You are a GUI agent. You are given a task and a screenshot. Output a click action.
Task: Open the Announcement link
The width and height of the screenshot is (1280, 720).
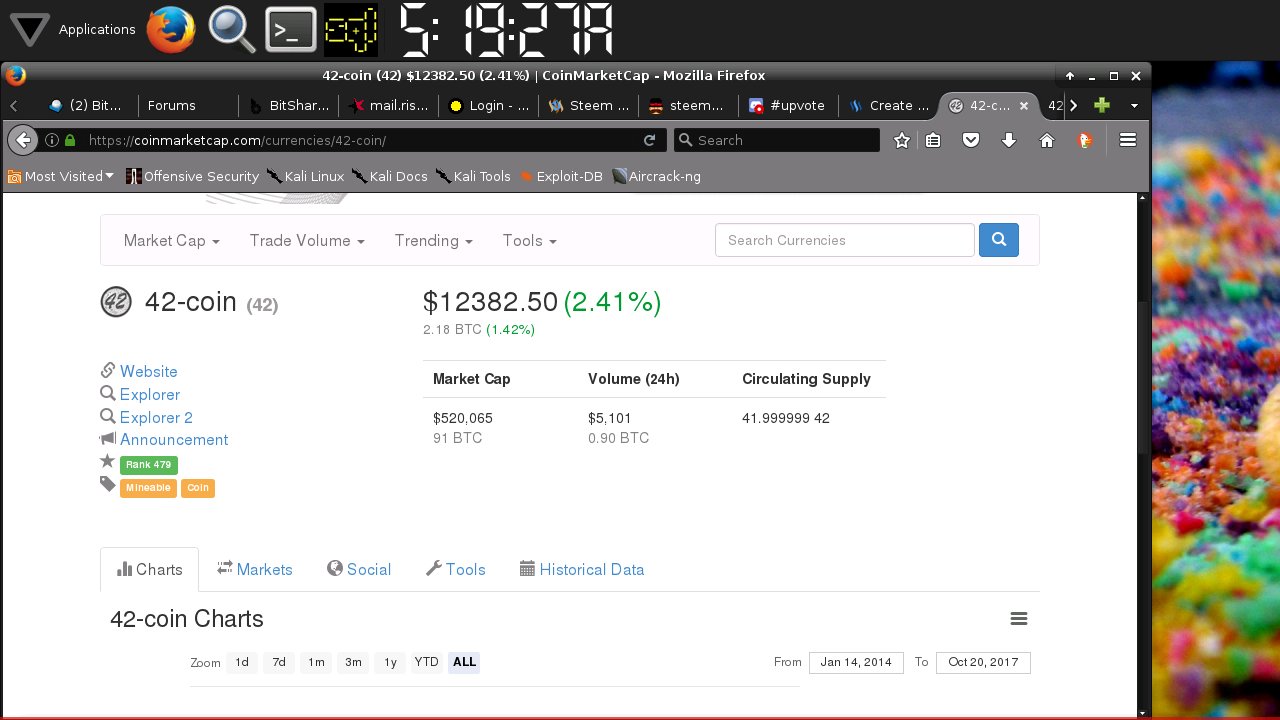(x=174, y=439)
